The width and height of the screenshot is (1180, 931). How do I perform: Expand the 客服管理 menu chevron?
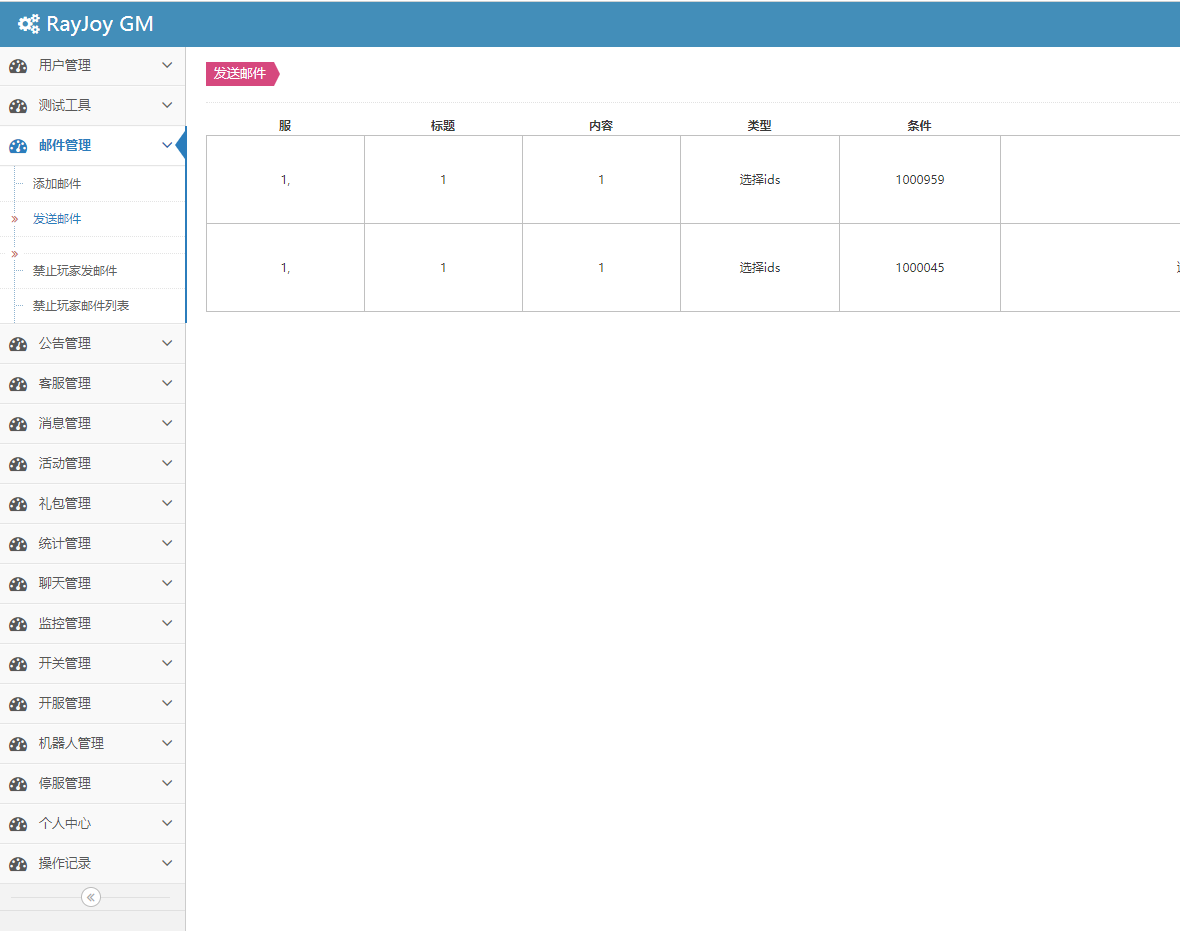(167, 383)
